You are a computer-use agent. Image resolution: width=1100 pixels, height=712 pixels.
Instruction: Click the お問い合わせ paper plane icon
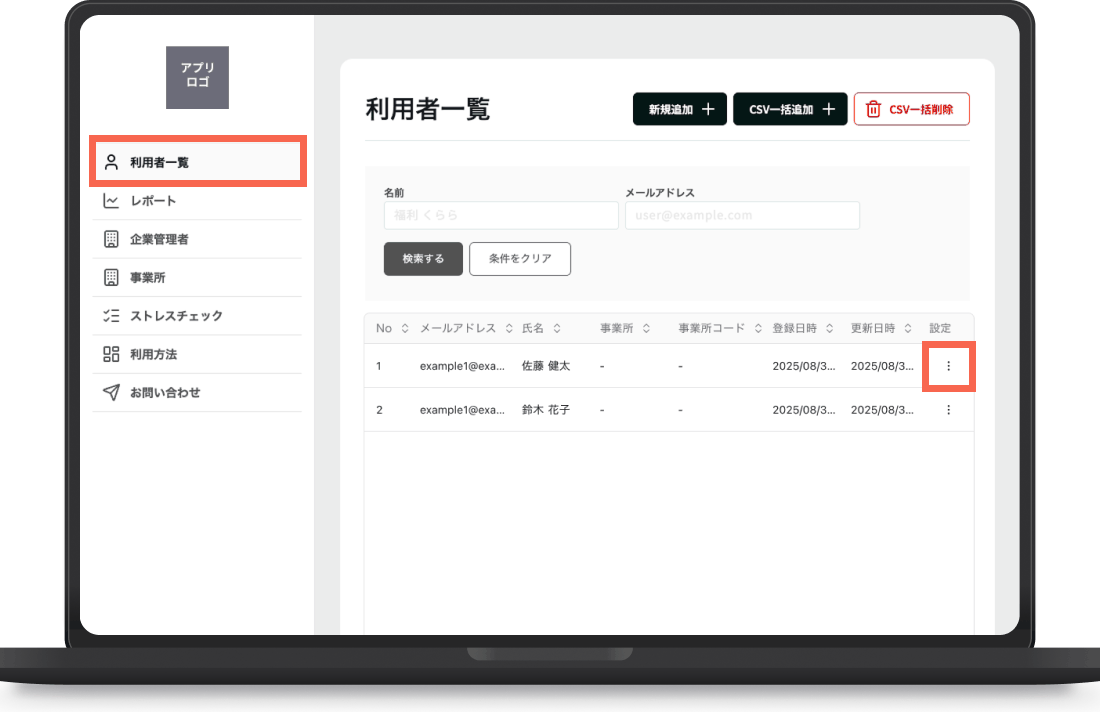click(x=111, y=392)
